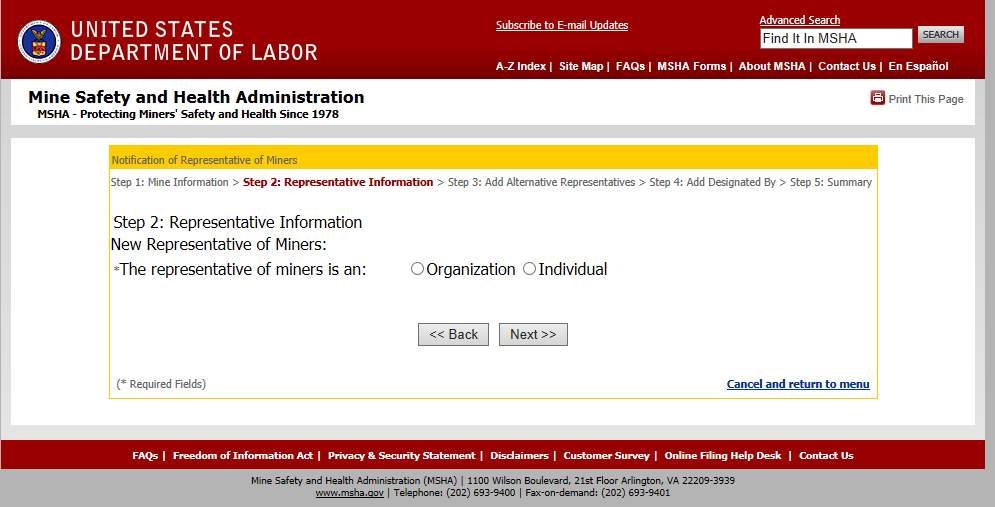Open the header FAQs menu item
This screenshot has height=507, width=995.
click(x=630, y=66)
